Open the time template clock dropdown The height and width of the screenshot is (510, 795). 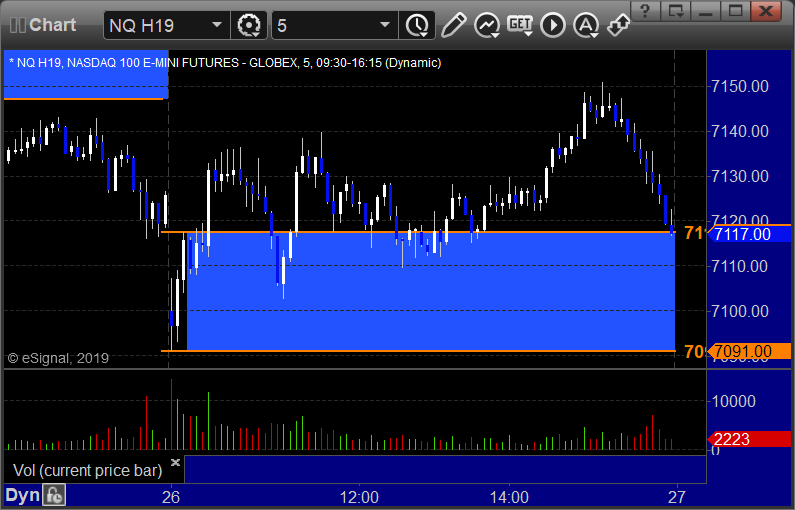[x=417, y=25]
